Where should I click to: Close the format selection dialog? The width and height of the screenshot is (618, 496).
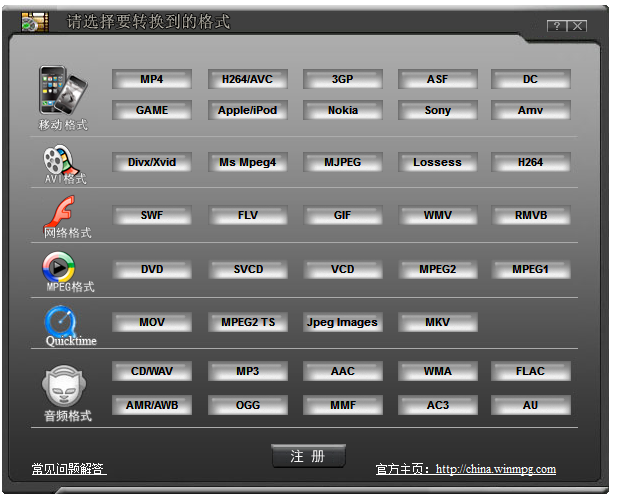pos(577,26)
